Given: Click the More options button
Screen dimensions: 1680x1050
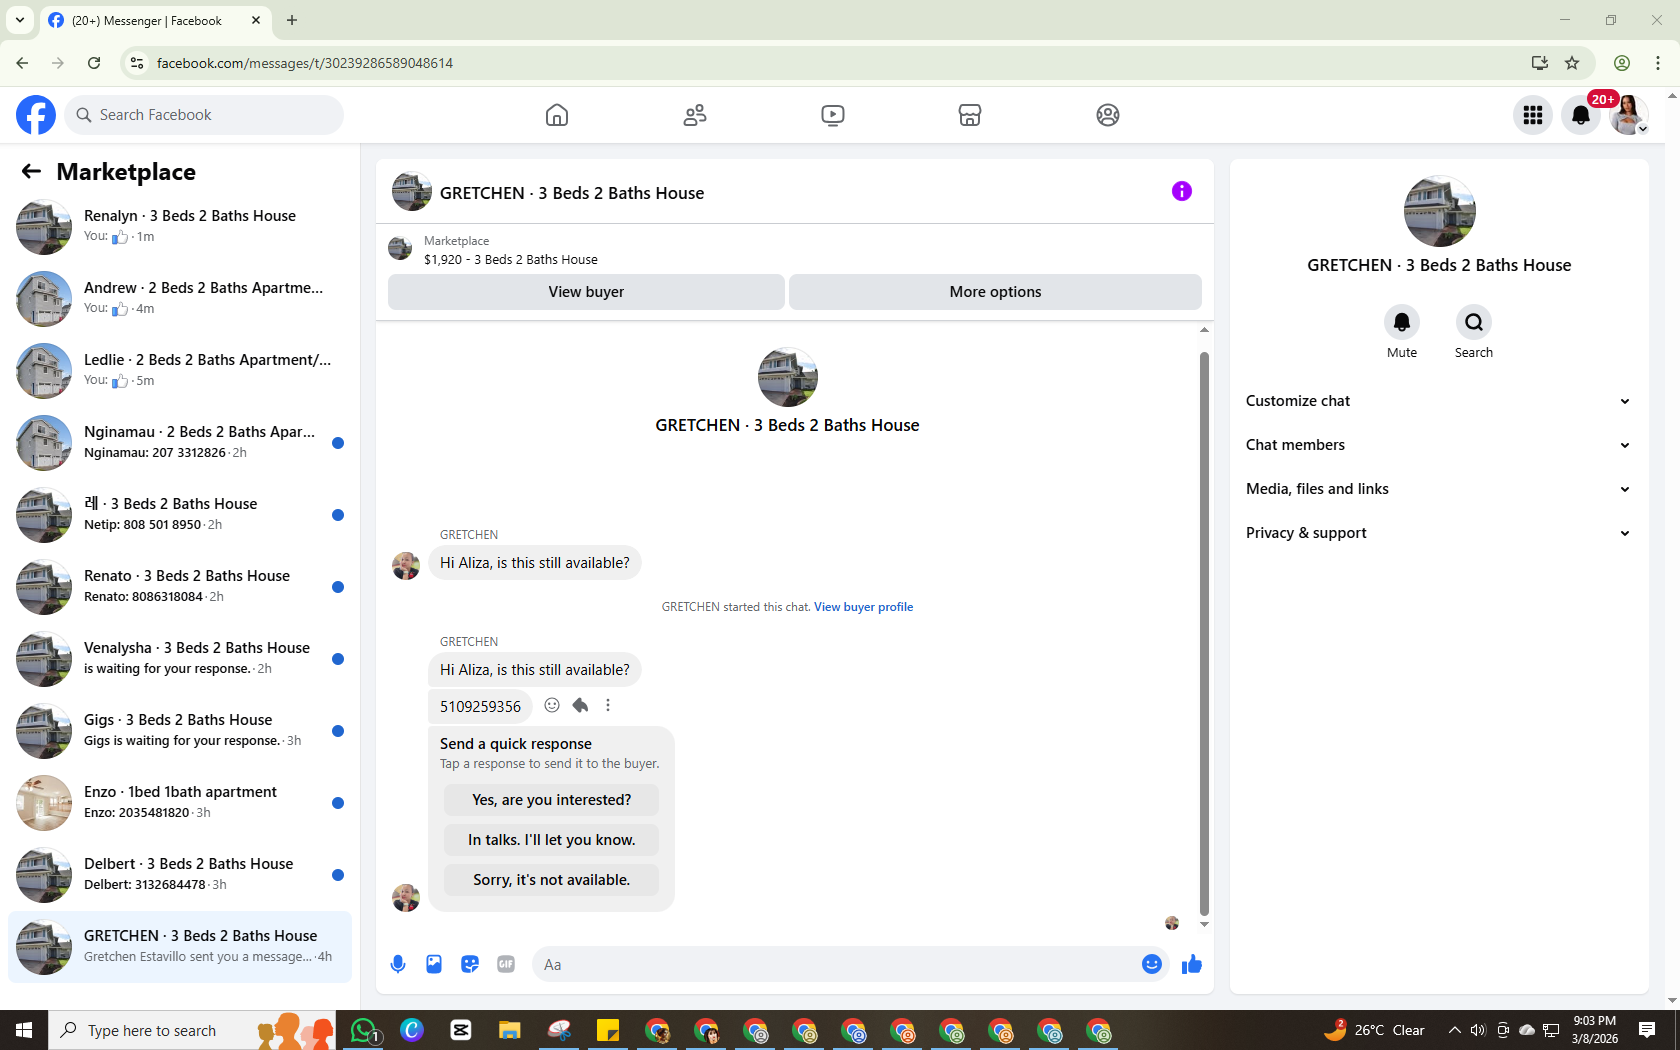Looking at the screenshot, I should pos(995,292).
